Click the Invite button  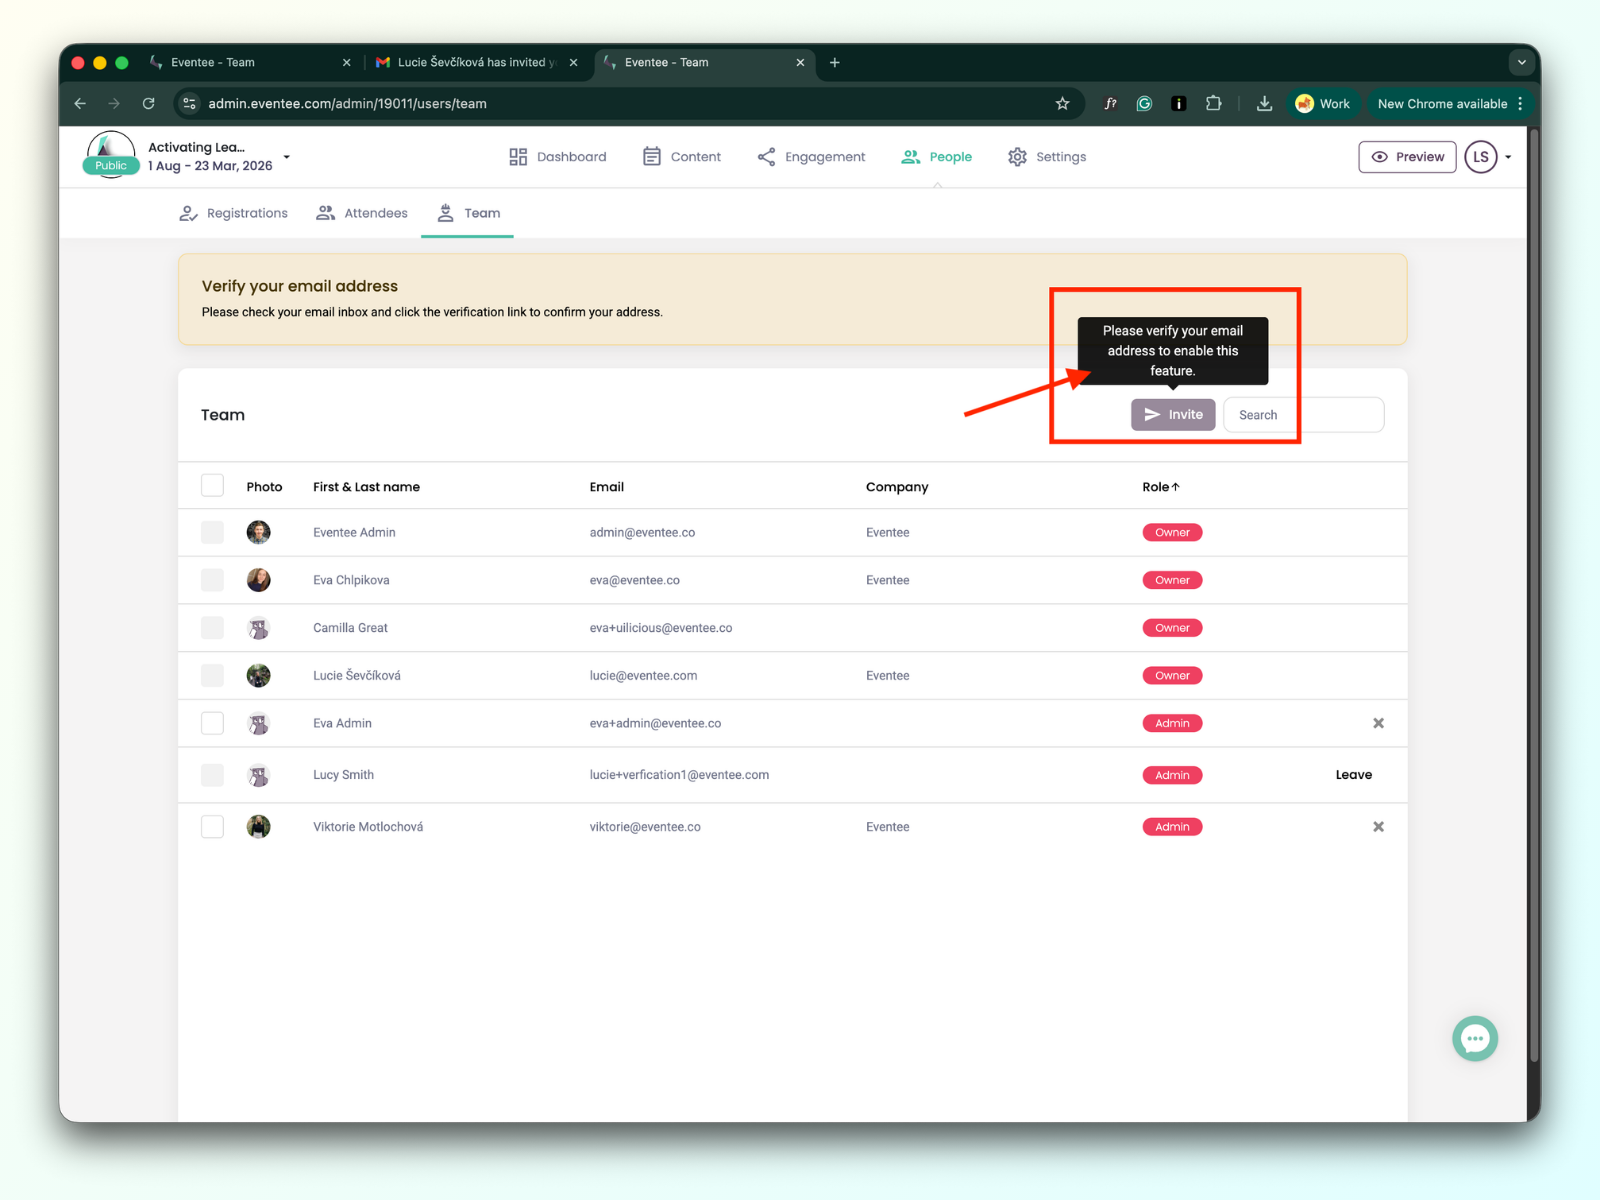click(x=1173, y=415)
